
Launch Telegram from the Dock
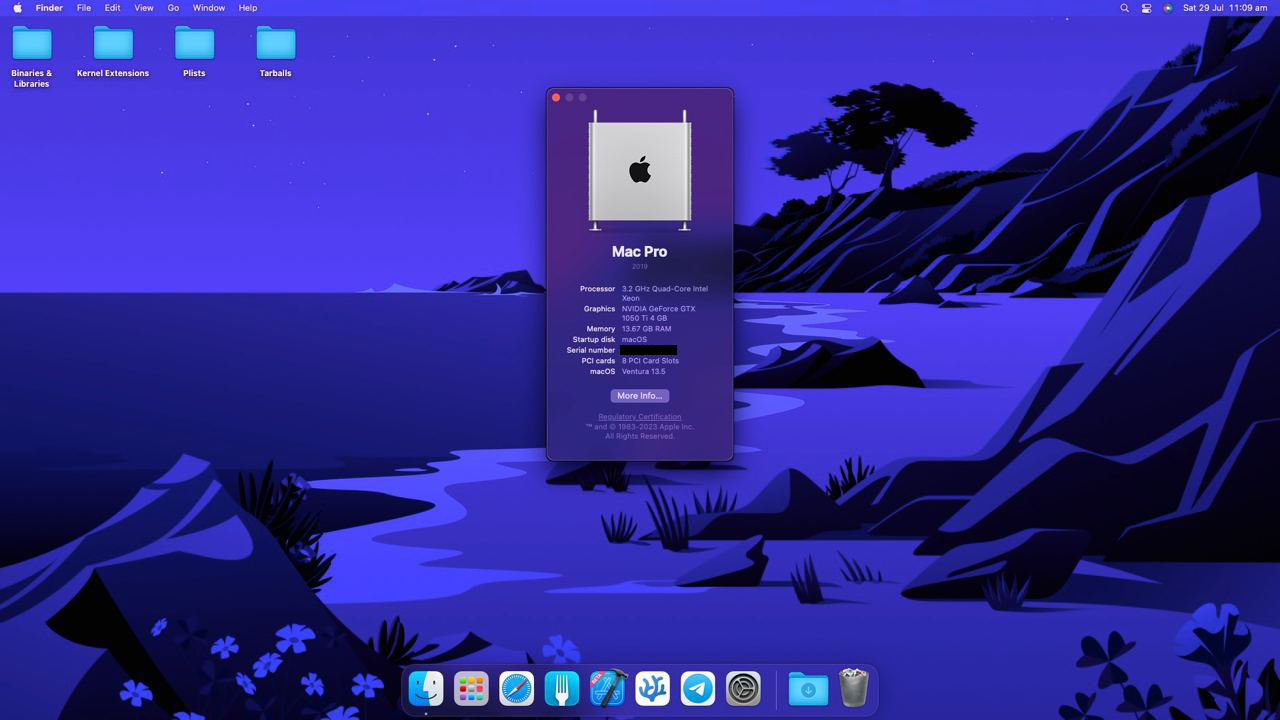click(x=698, y=688)
